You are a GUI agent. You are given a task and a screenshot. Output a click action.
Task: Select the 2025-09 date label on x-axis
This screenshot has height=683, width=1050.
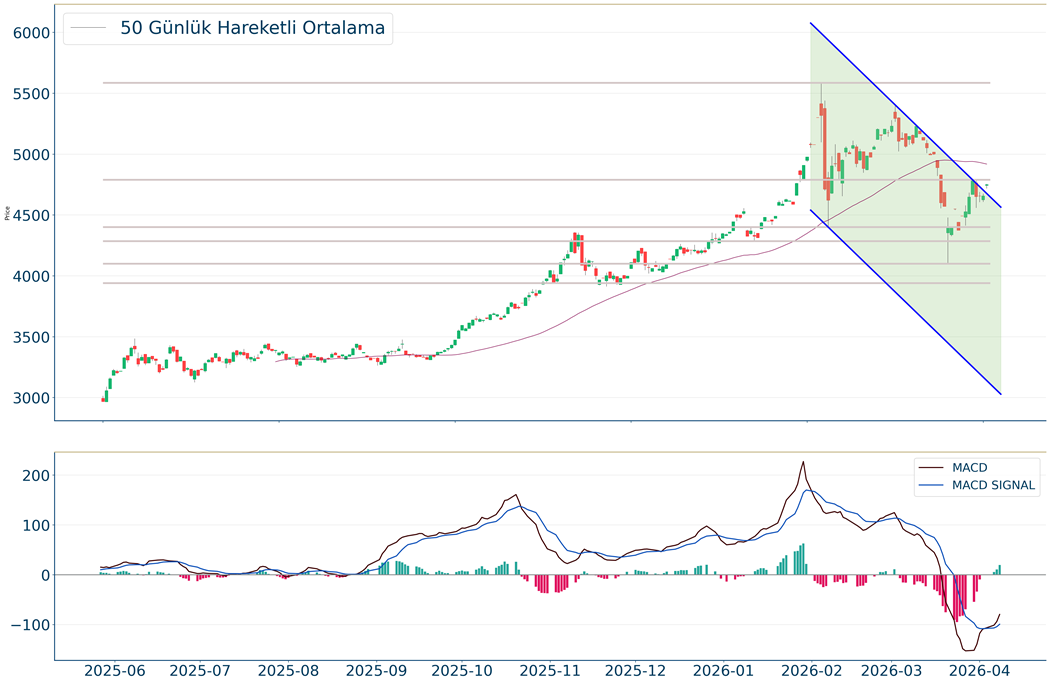(376, 670)
